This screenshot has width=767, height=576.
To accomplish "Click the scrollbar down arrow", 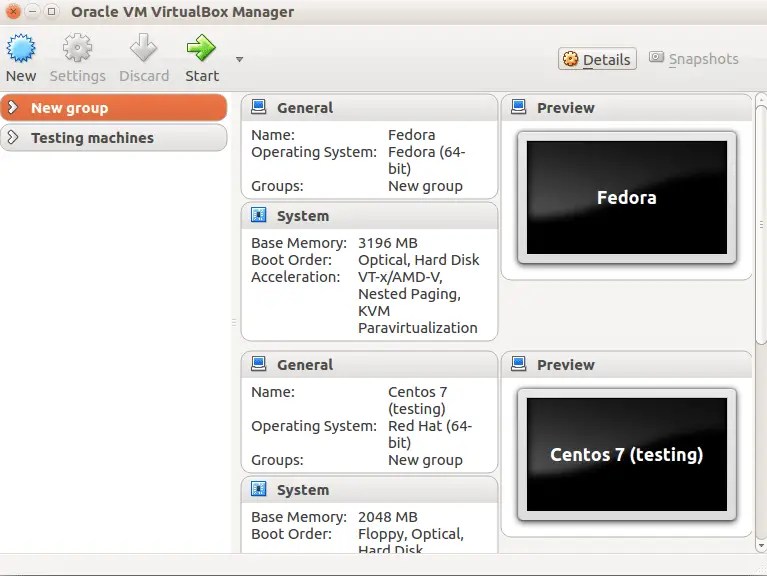I will pyautogui.click(x=761, y=546).
